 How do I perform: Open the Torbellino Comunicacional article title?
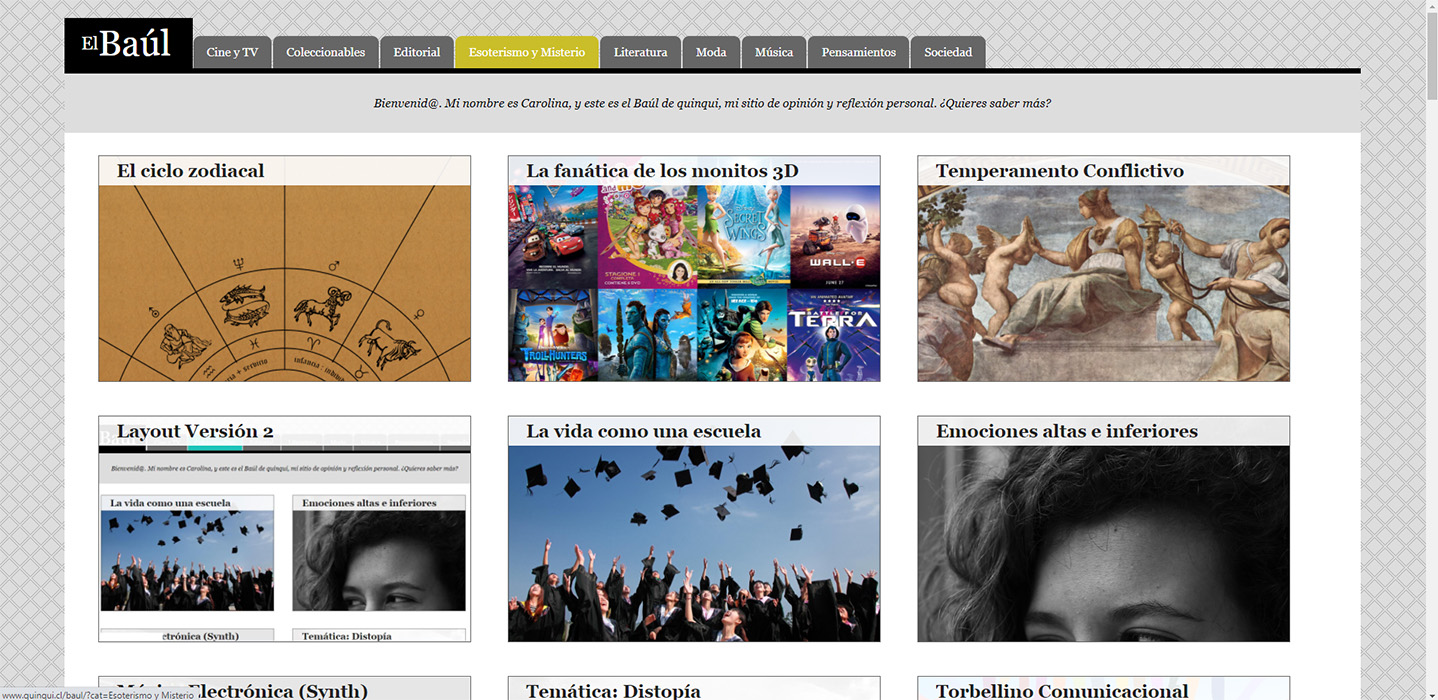pos(1062,690)
